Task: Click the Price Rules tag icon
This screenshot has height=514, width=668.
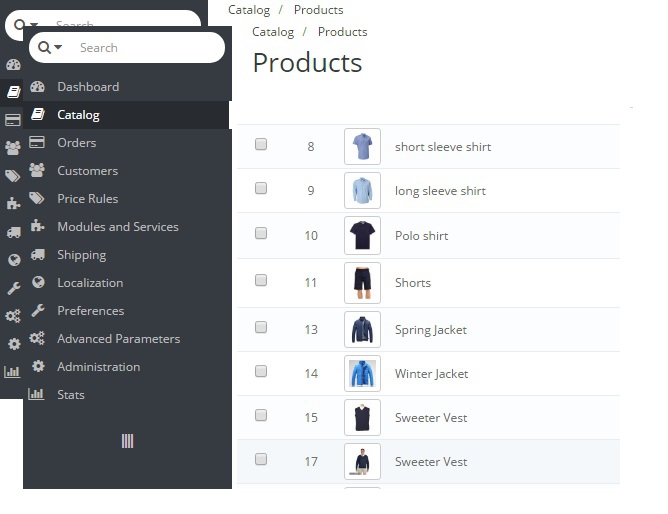Action: click(x=38, y=199)
